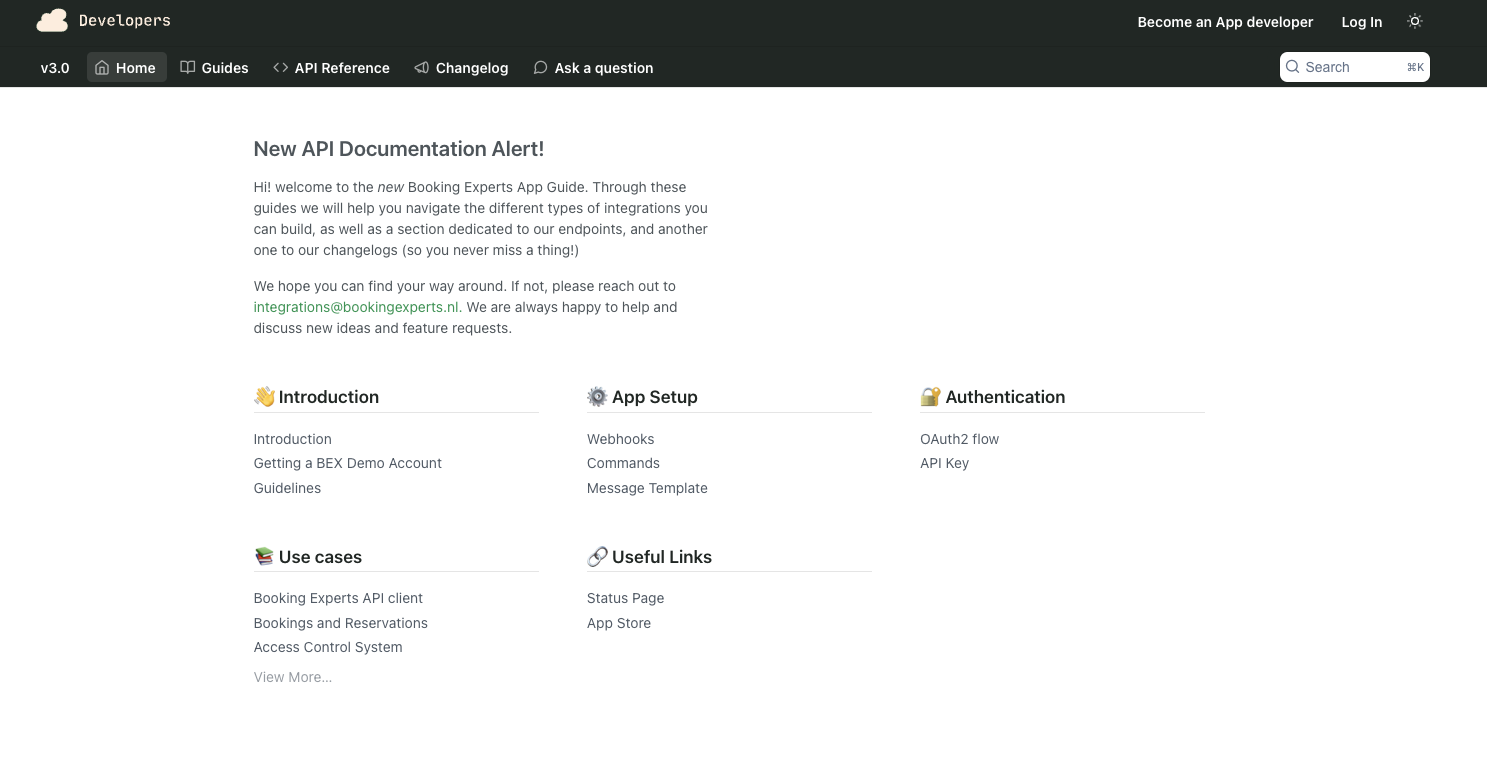The image size is (1487, 759).
Task: Open the Search panel
Action: click(x=1354, y=67)
